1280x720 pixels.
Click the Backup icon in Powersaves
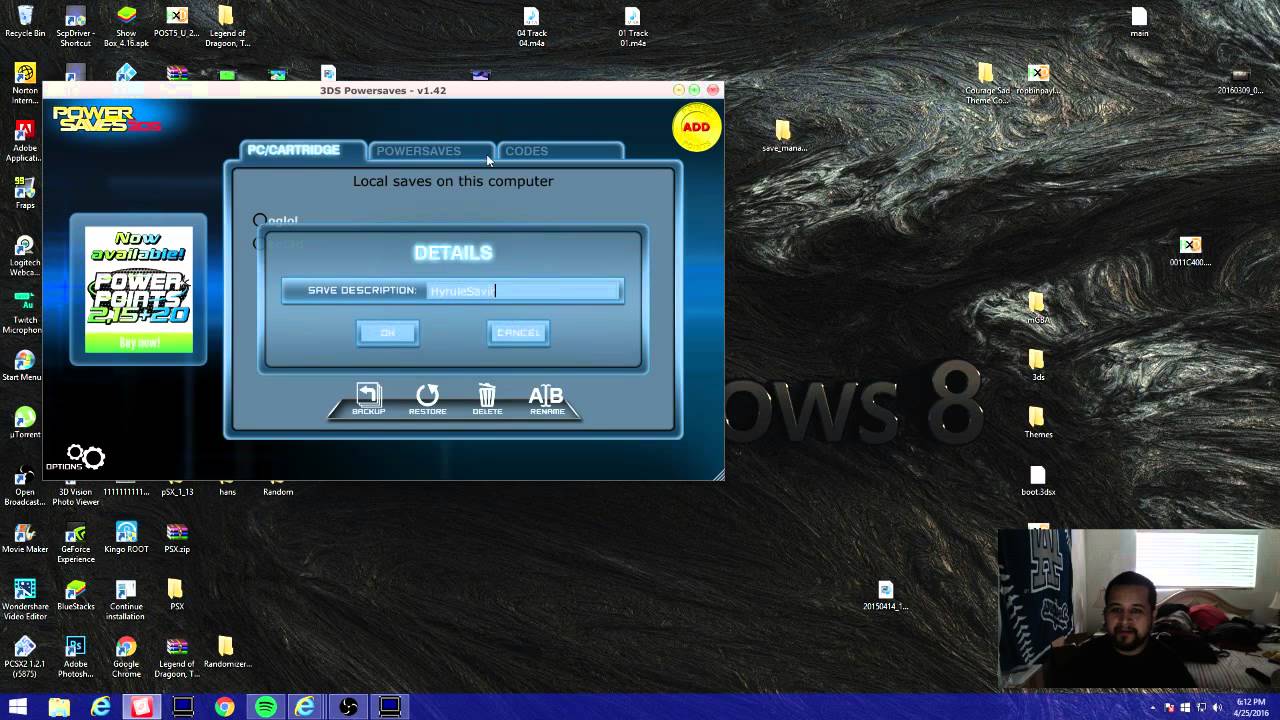click(368, 399)
